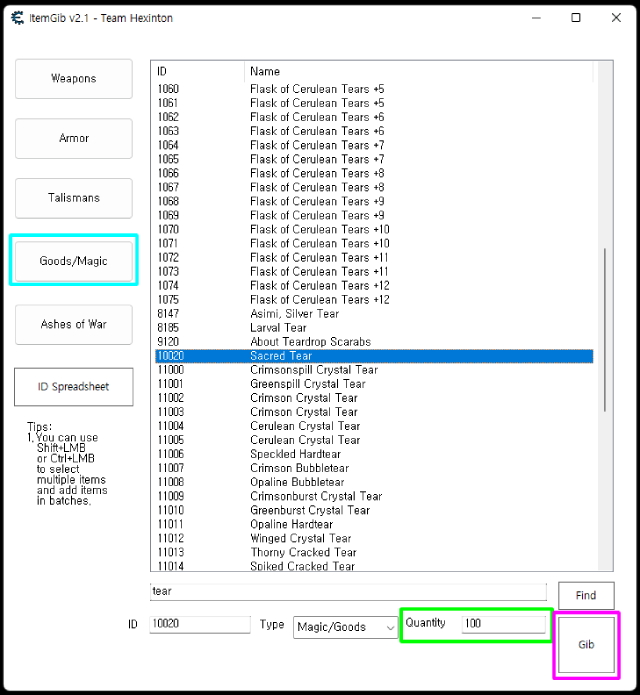Select Crimson Bubbletear row

point(374,468)
